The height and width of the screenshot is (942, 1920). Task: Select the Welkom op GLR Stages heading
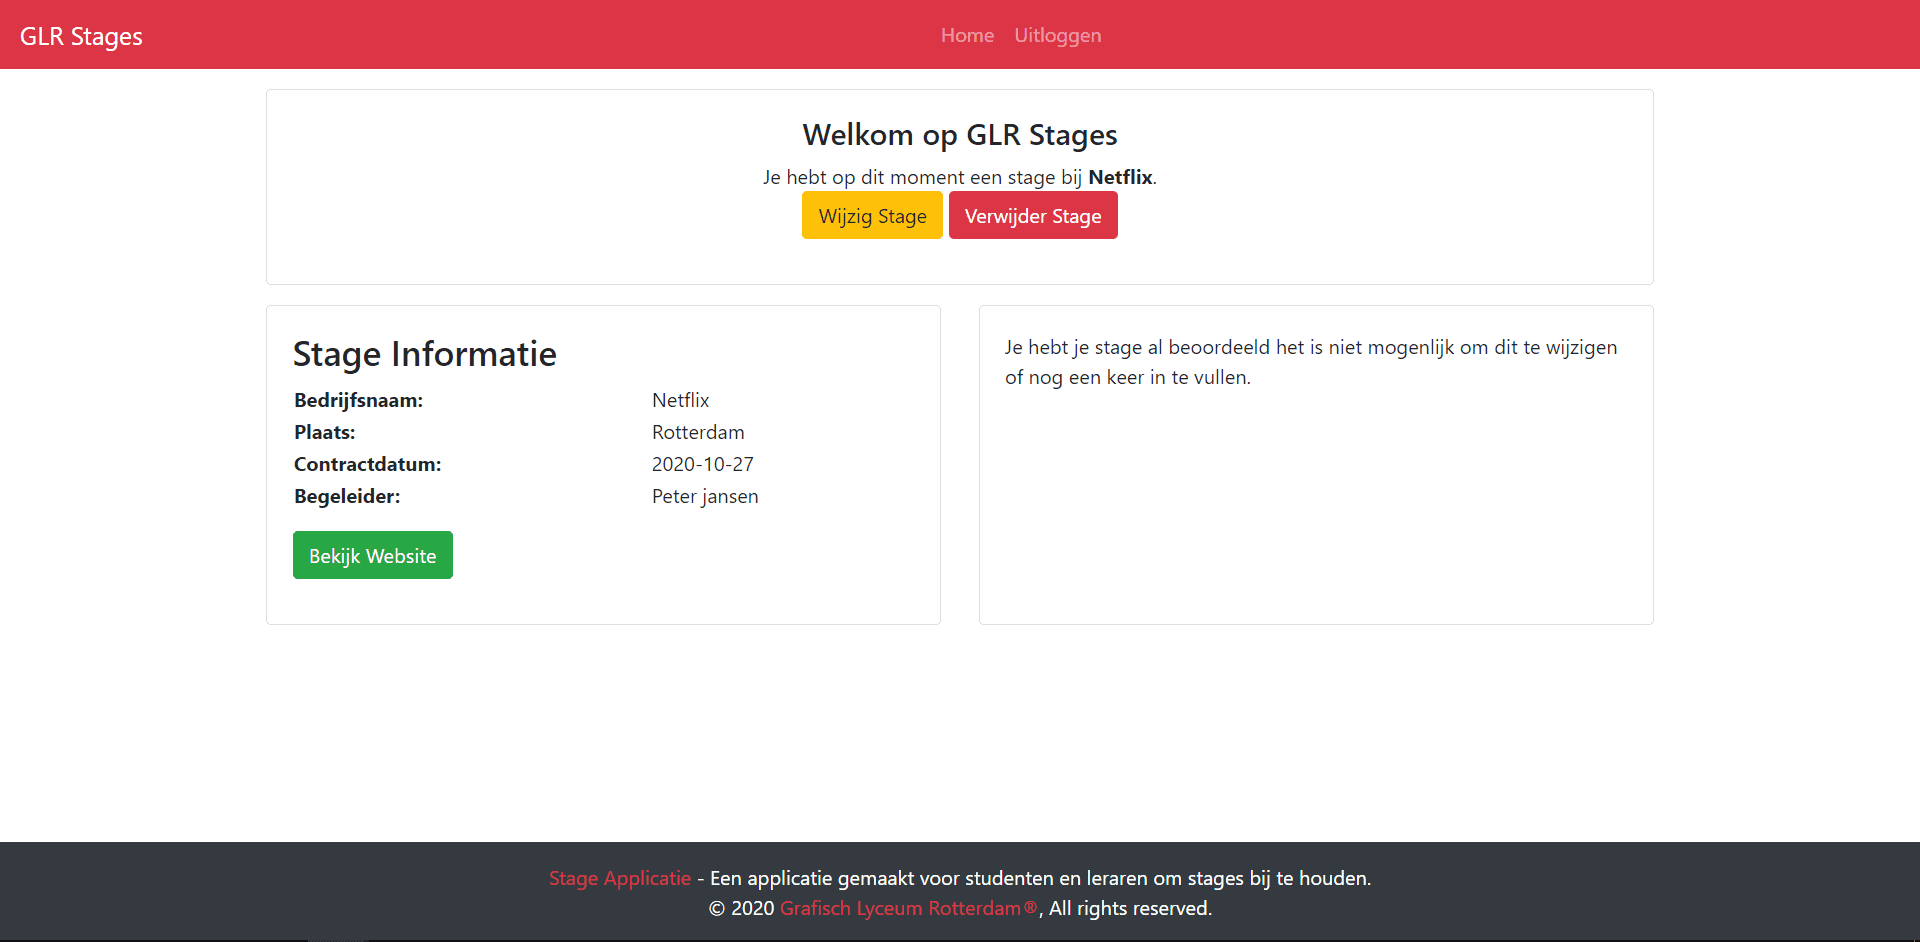pos(960,135)
